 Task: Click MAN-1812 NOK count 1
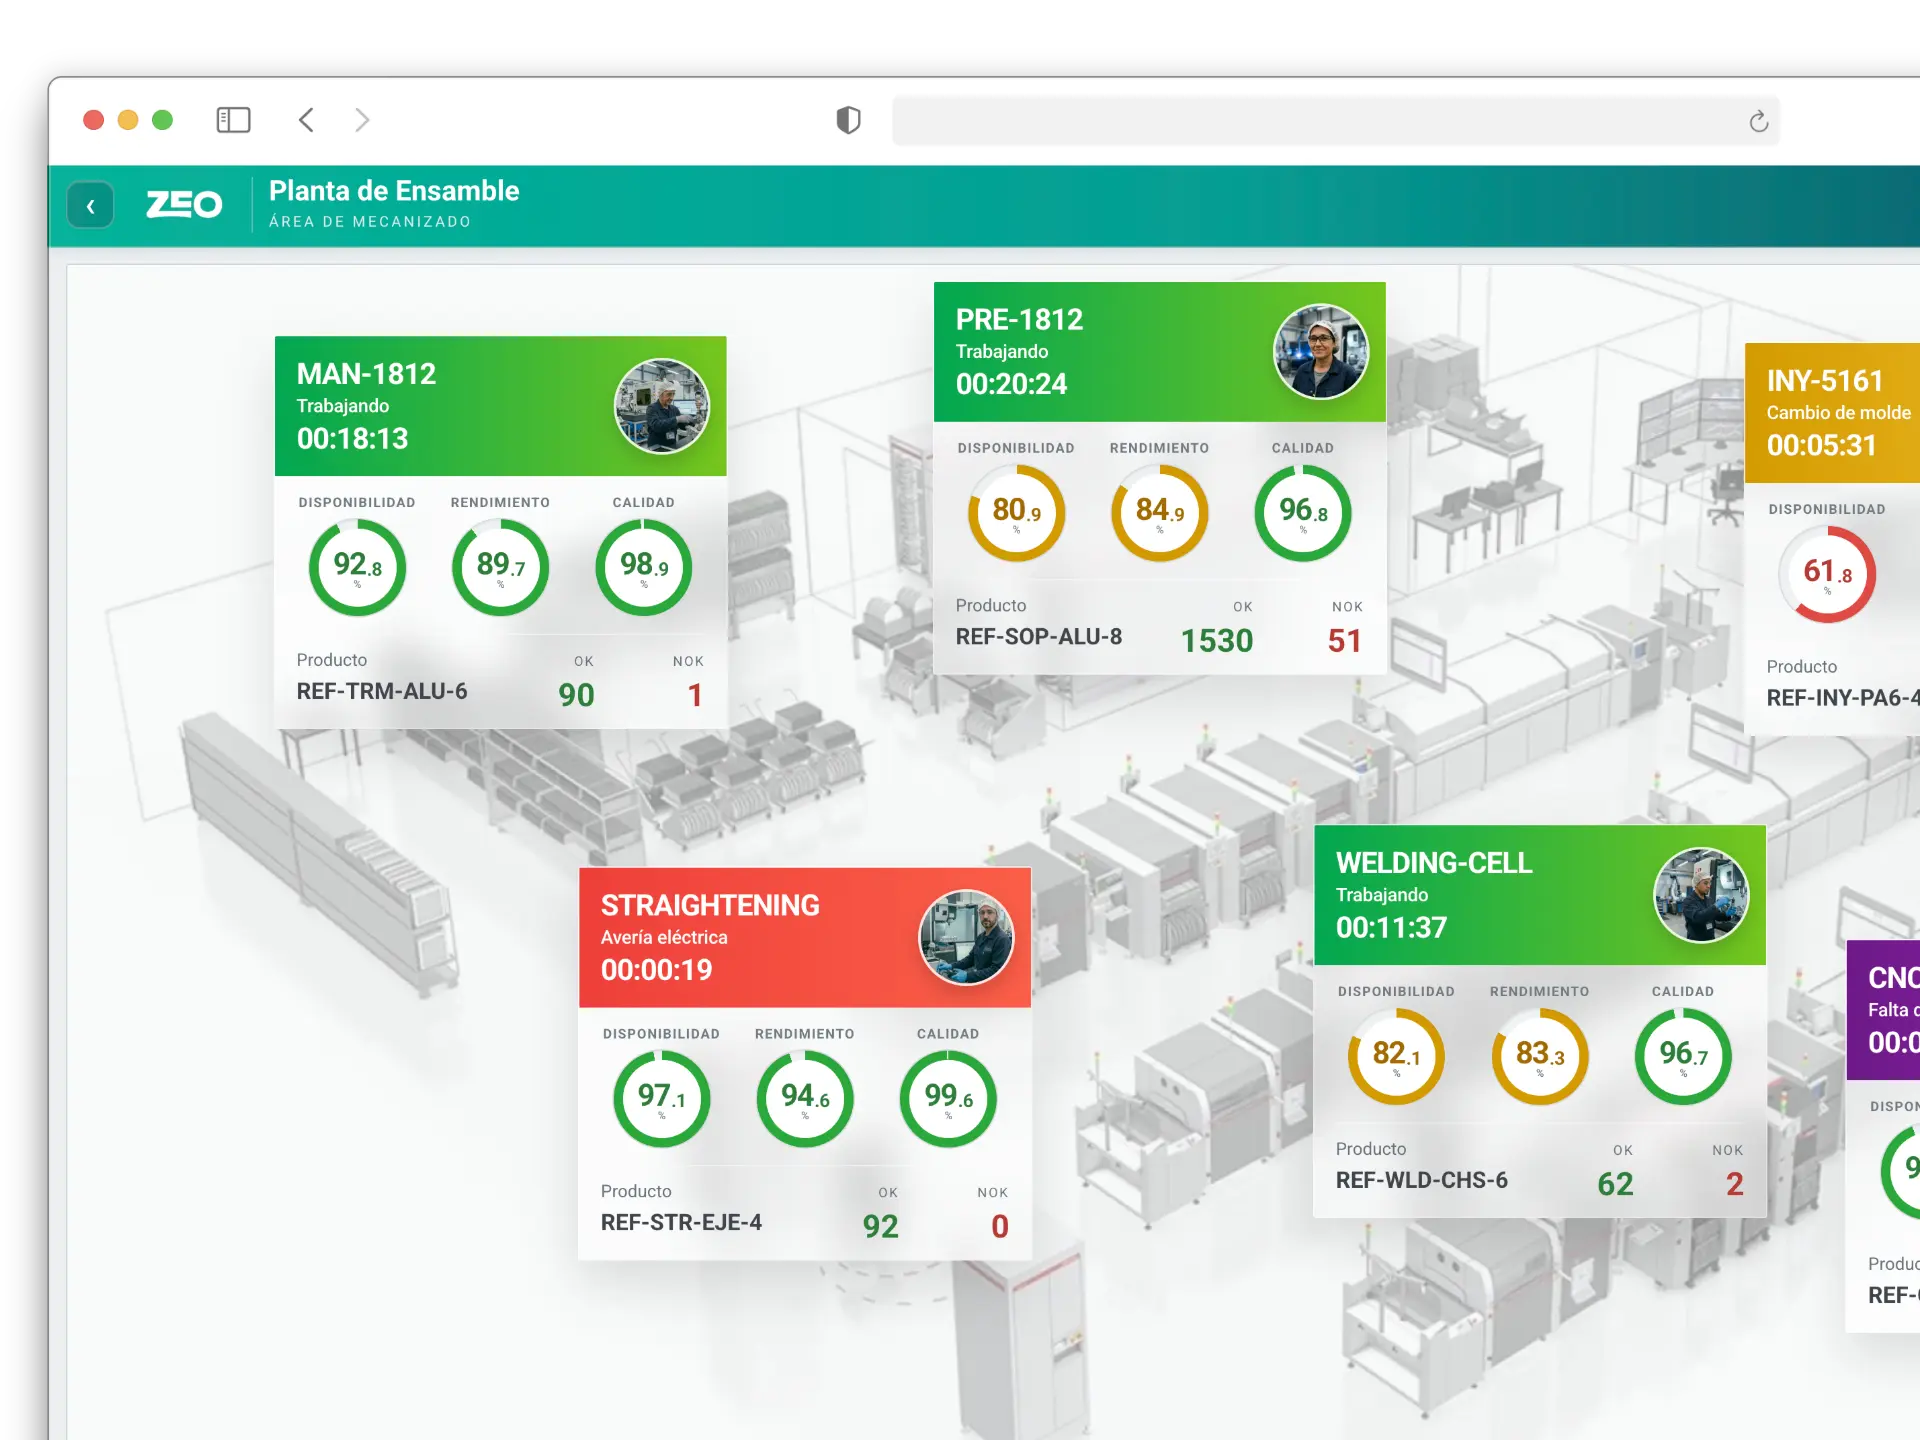(x=695, y=695)
